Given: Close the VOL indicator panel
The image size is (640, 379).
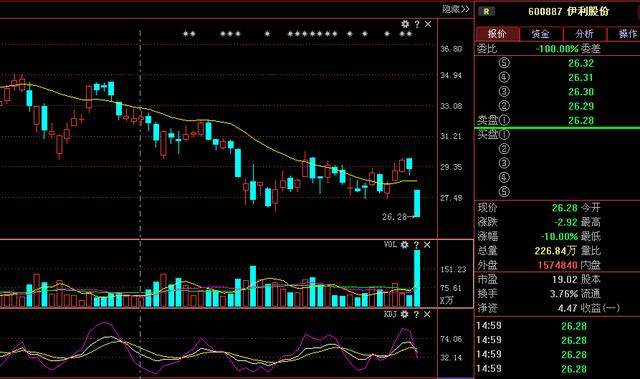Looking at the screenshot, I should [x=427, y=245].
